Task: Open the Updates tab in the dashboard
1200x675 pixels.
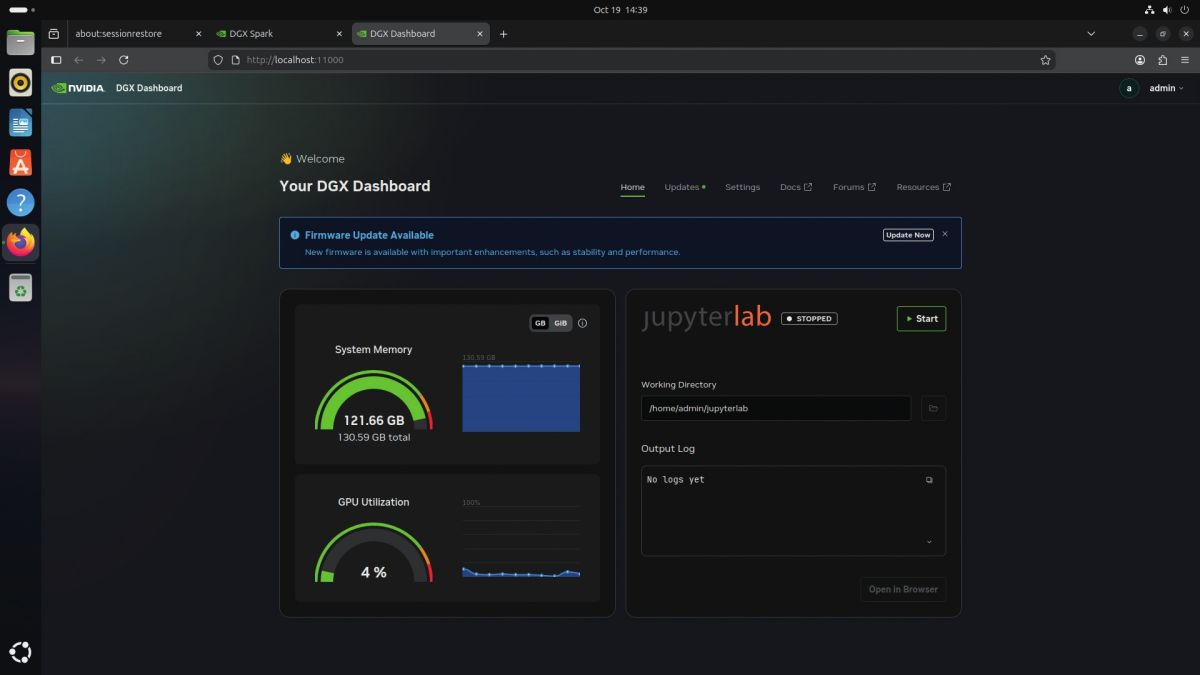Action: pyautogui.click(x=685, y=187)
